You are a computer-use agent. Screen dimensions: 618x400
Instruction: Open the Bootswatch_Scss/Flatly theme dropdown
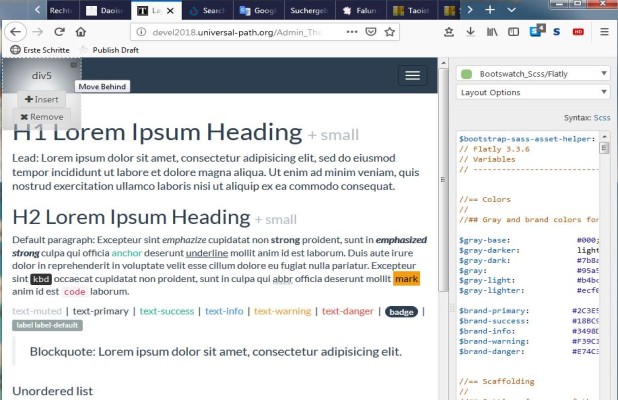[x=535, y=74]
